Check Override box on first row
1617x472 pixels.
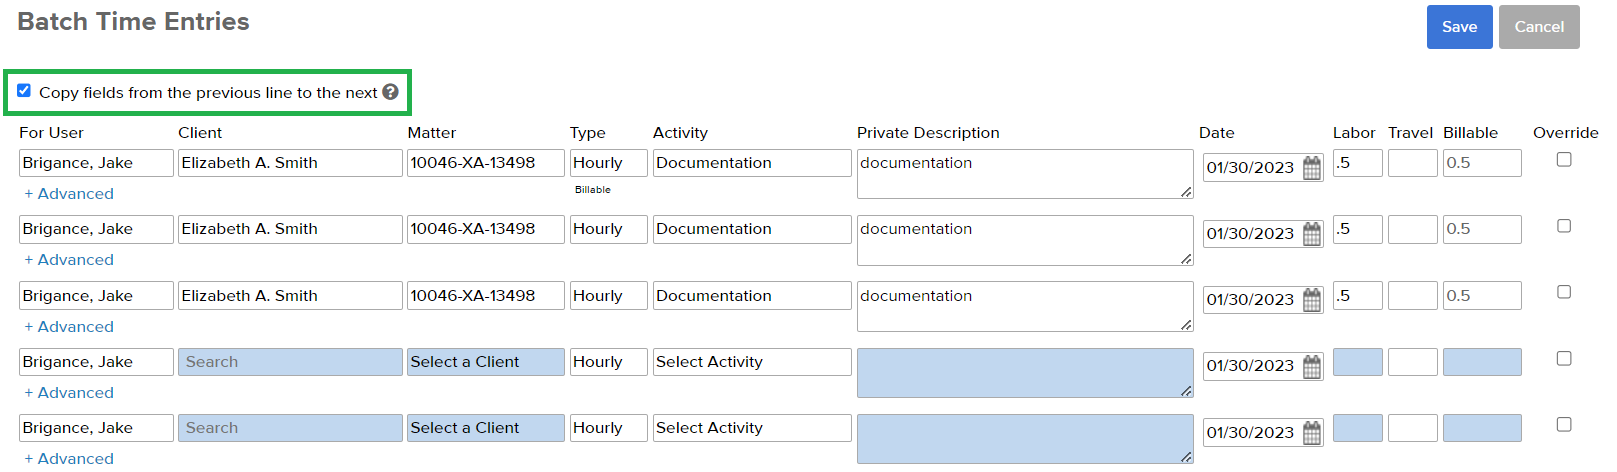[x=1564, y=160]
